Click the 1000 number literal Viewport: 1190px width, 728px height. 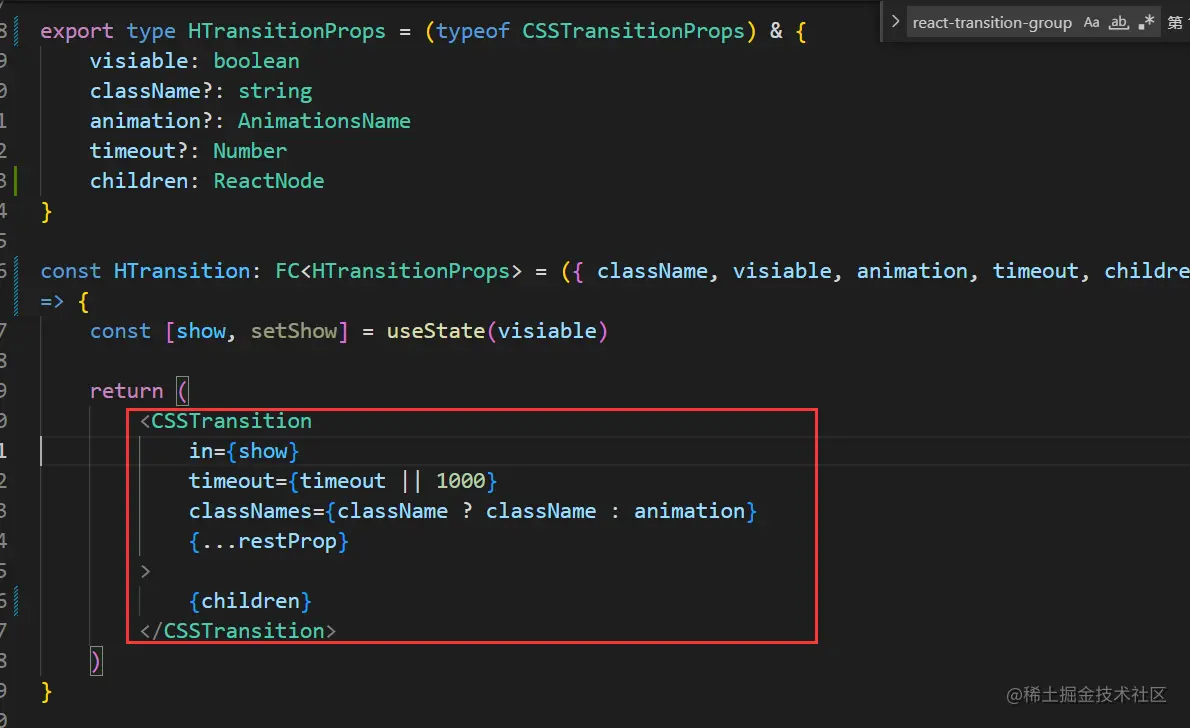(460, 481)
